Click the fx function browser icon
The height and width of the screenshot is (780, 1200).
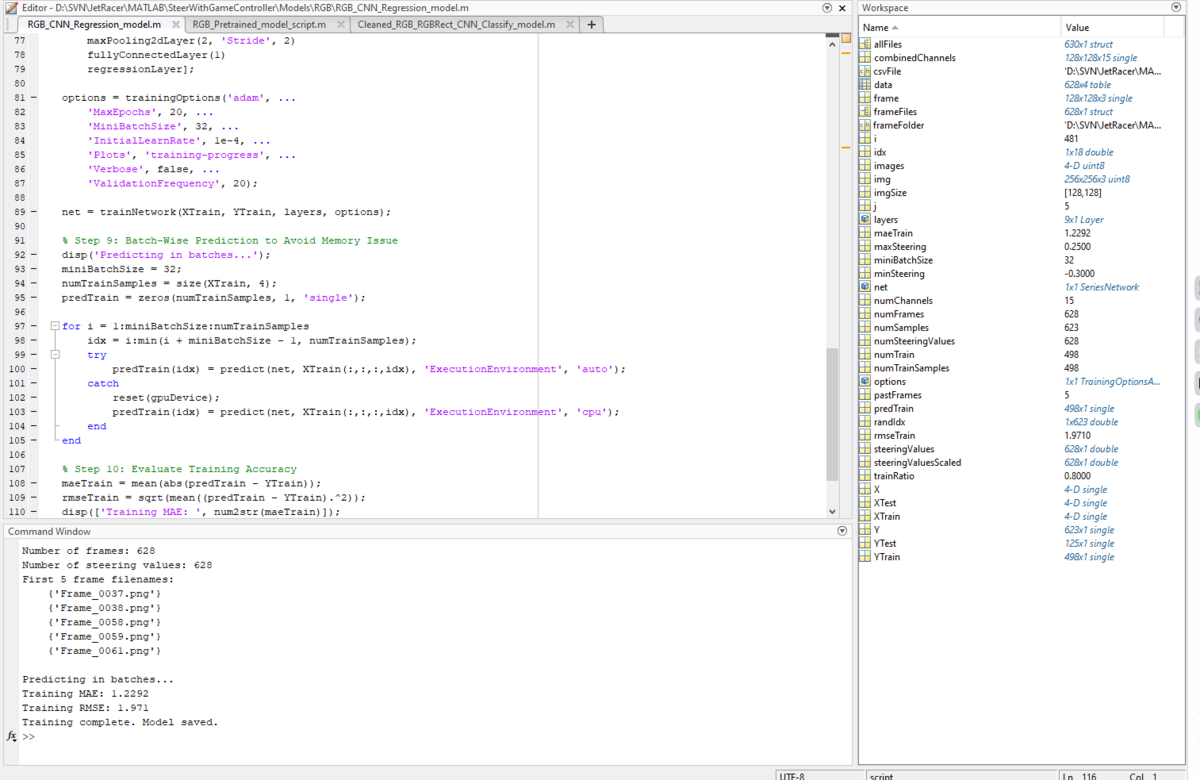coord(12,737)
